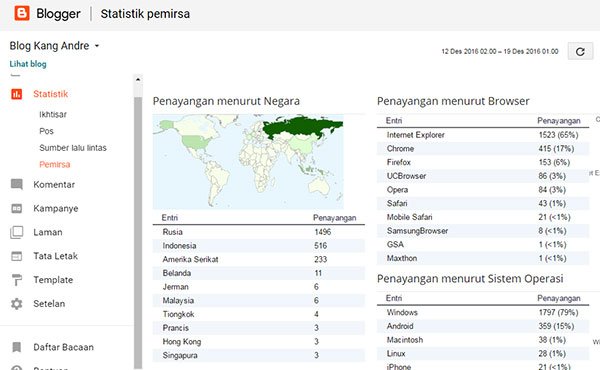
Task: Click the Statistik bar chart icon
Action: point(16,94)
